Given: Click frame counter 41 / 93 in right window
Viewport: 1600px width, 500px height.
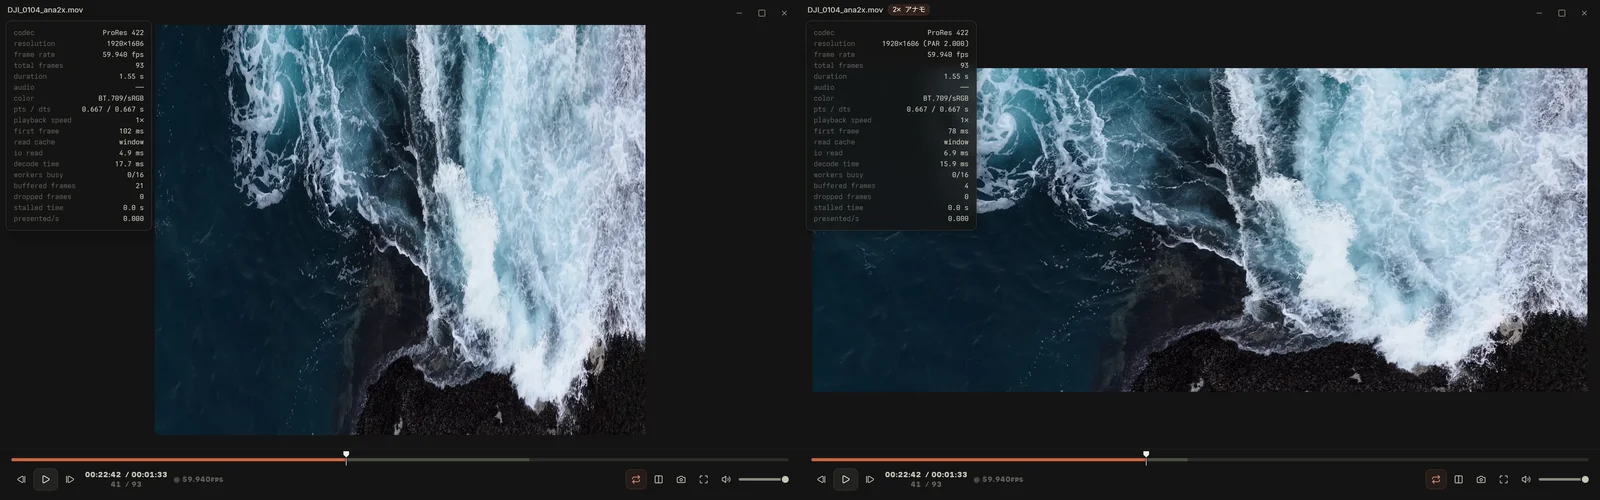Looking at the screenshot, I should pos(926,485).
